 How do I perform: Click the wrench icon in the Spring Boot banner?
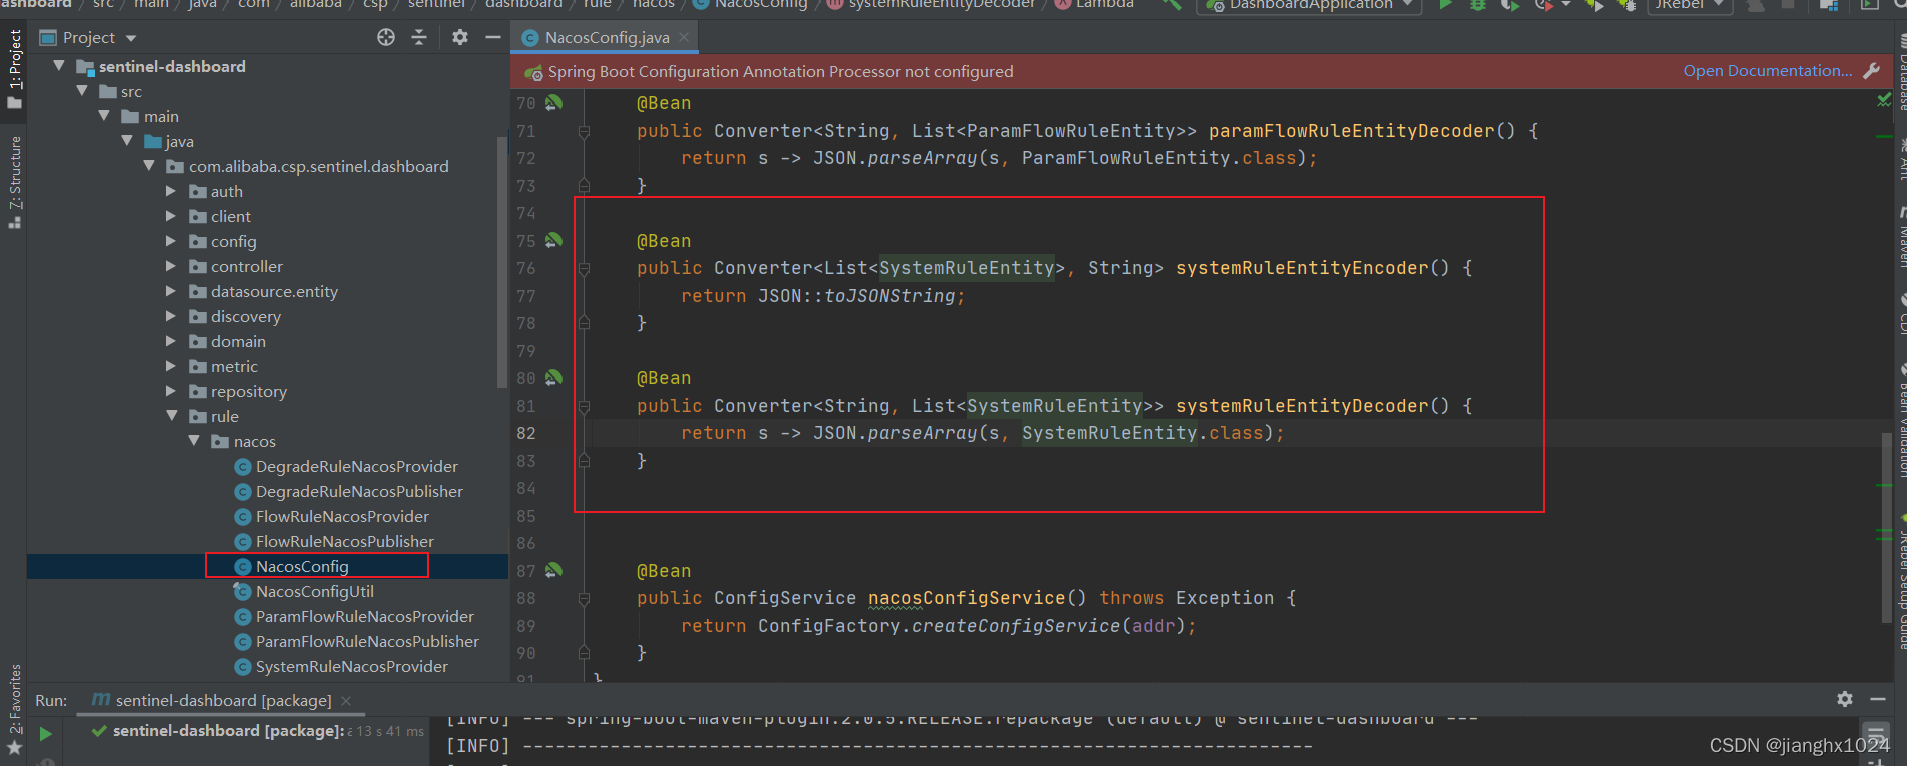(x=1872, y=71)
